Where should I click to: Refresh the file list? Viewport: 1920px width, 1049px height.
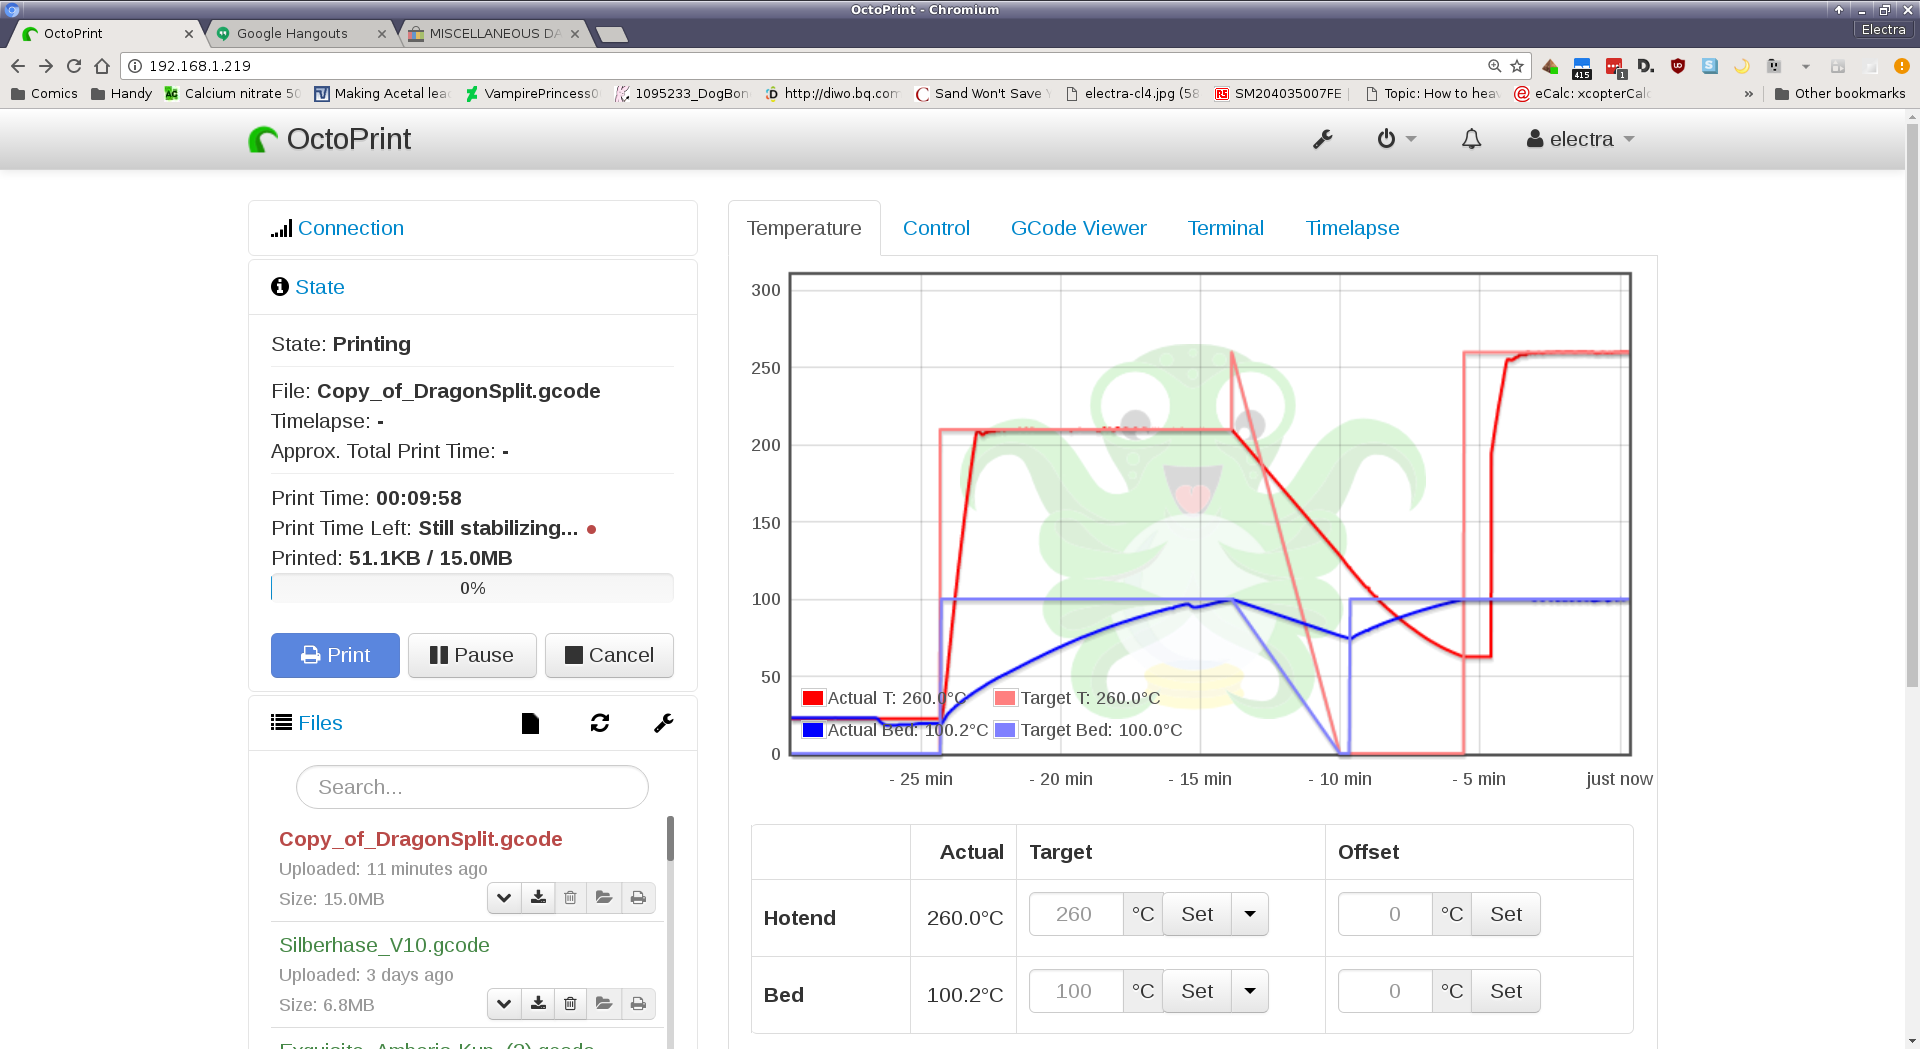click(x=600, y=723)
